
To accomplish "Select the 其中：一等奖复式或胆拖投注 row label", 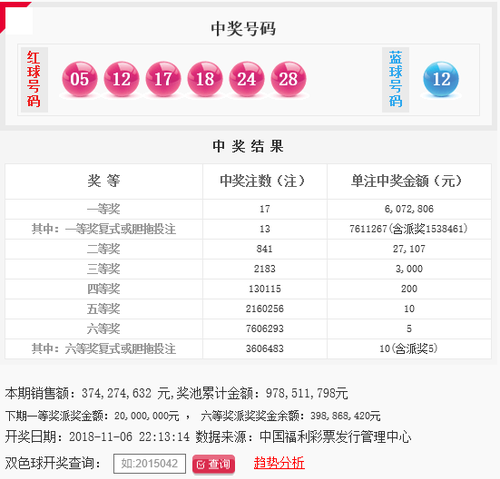I will 104,229.
